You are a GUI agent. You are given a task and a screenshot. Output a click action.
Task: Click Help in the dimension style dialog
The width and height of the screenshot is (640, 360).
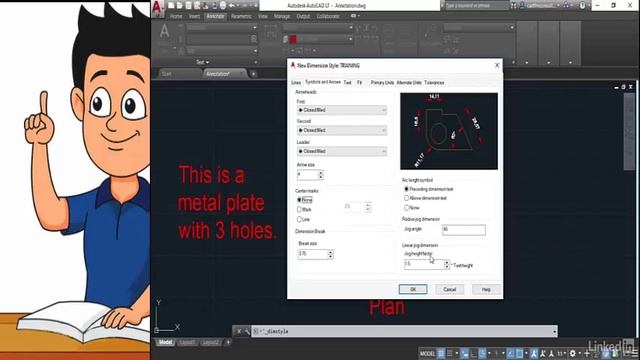click(486, 289)
